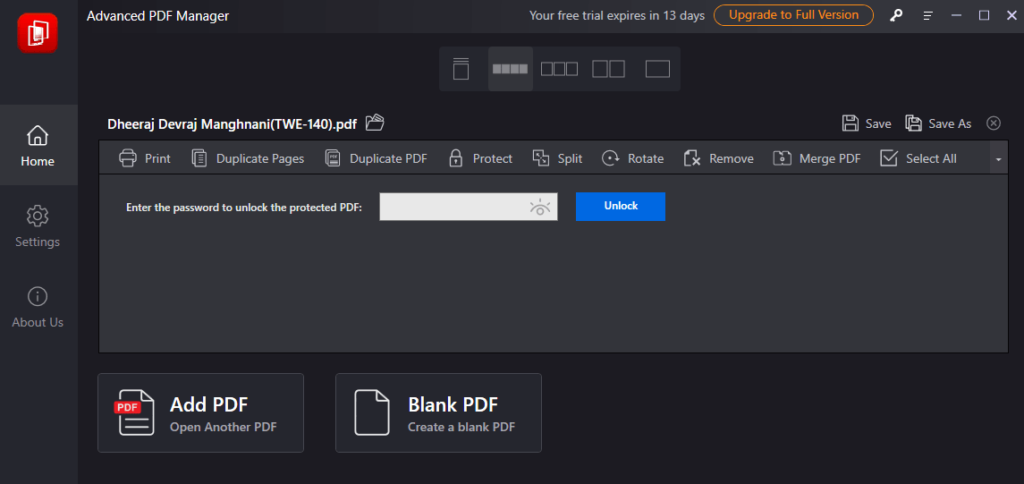Click the Protect lock tool

pyautogui.click(x=480, y=158)
